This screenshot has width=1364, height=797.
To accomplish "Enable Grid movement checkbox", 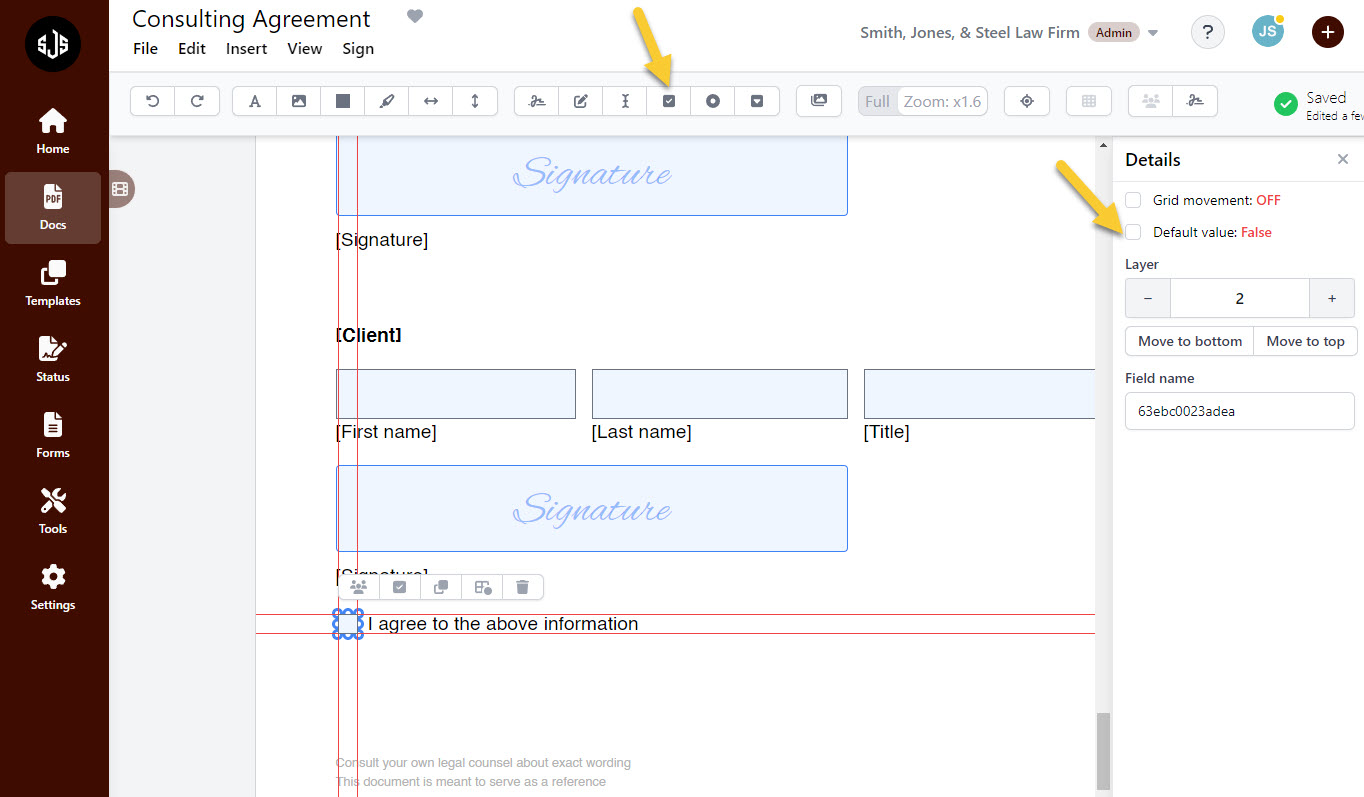I will (1133, 200).
